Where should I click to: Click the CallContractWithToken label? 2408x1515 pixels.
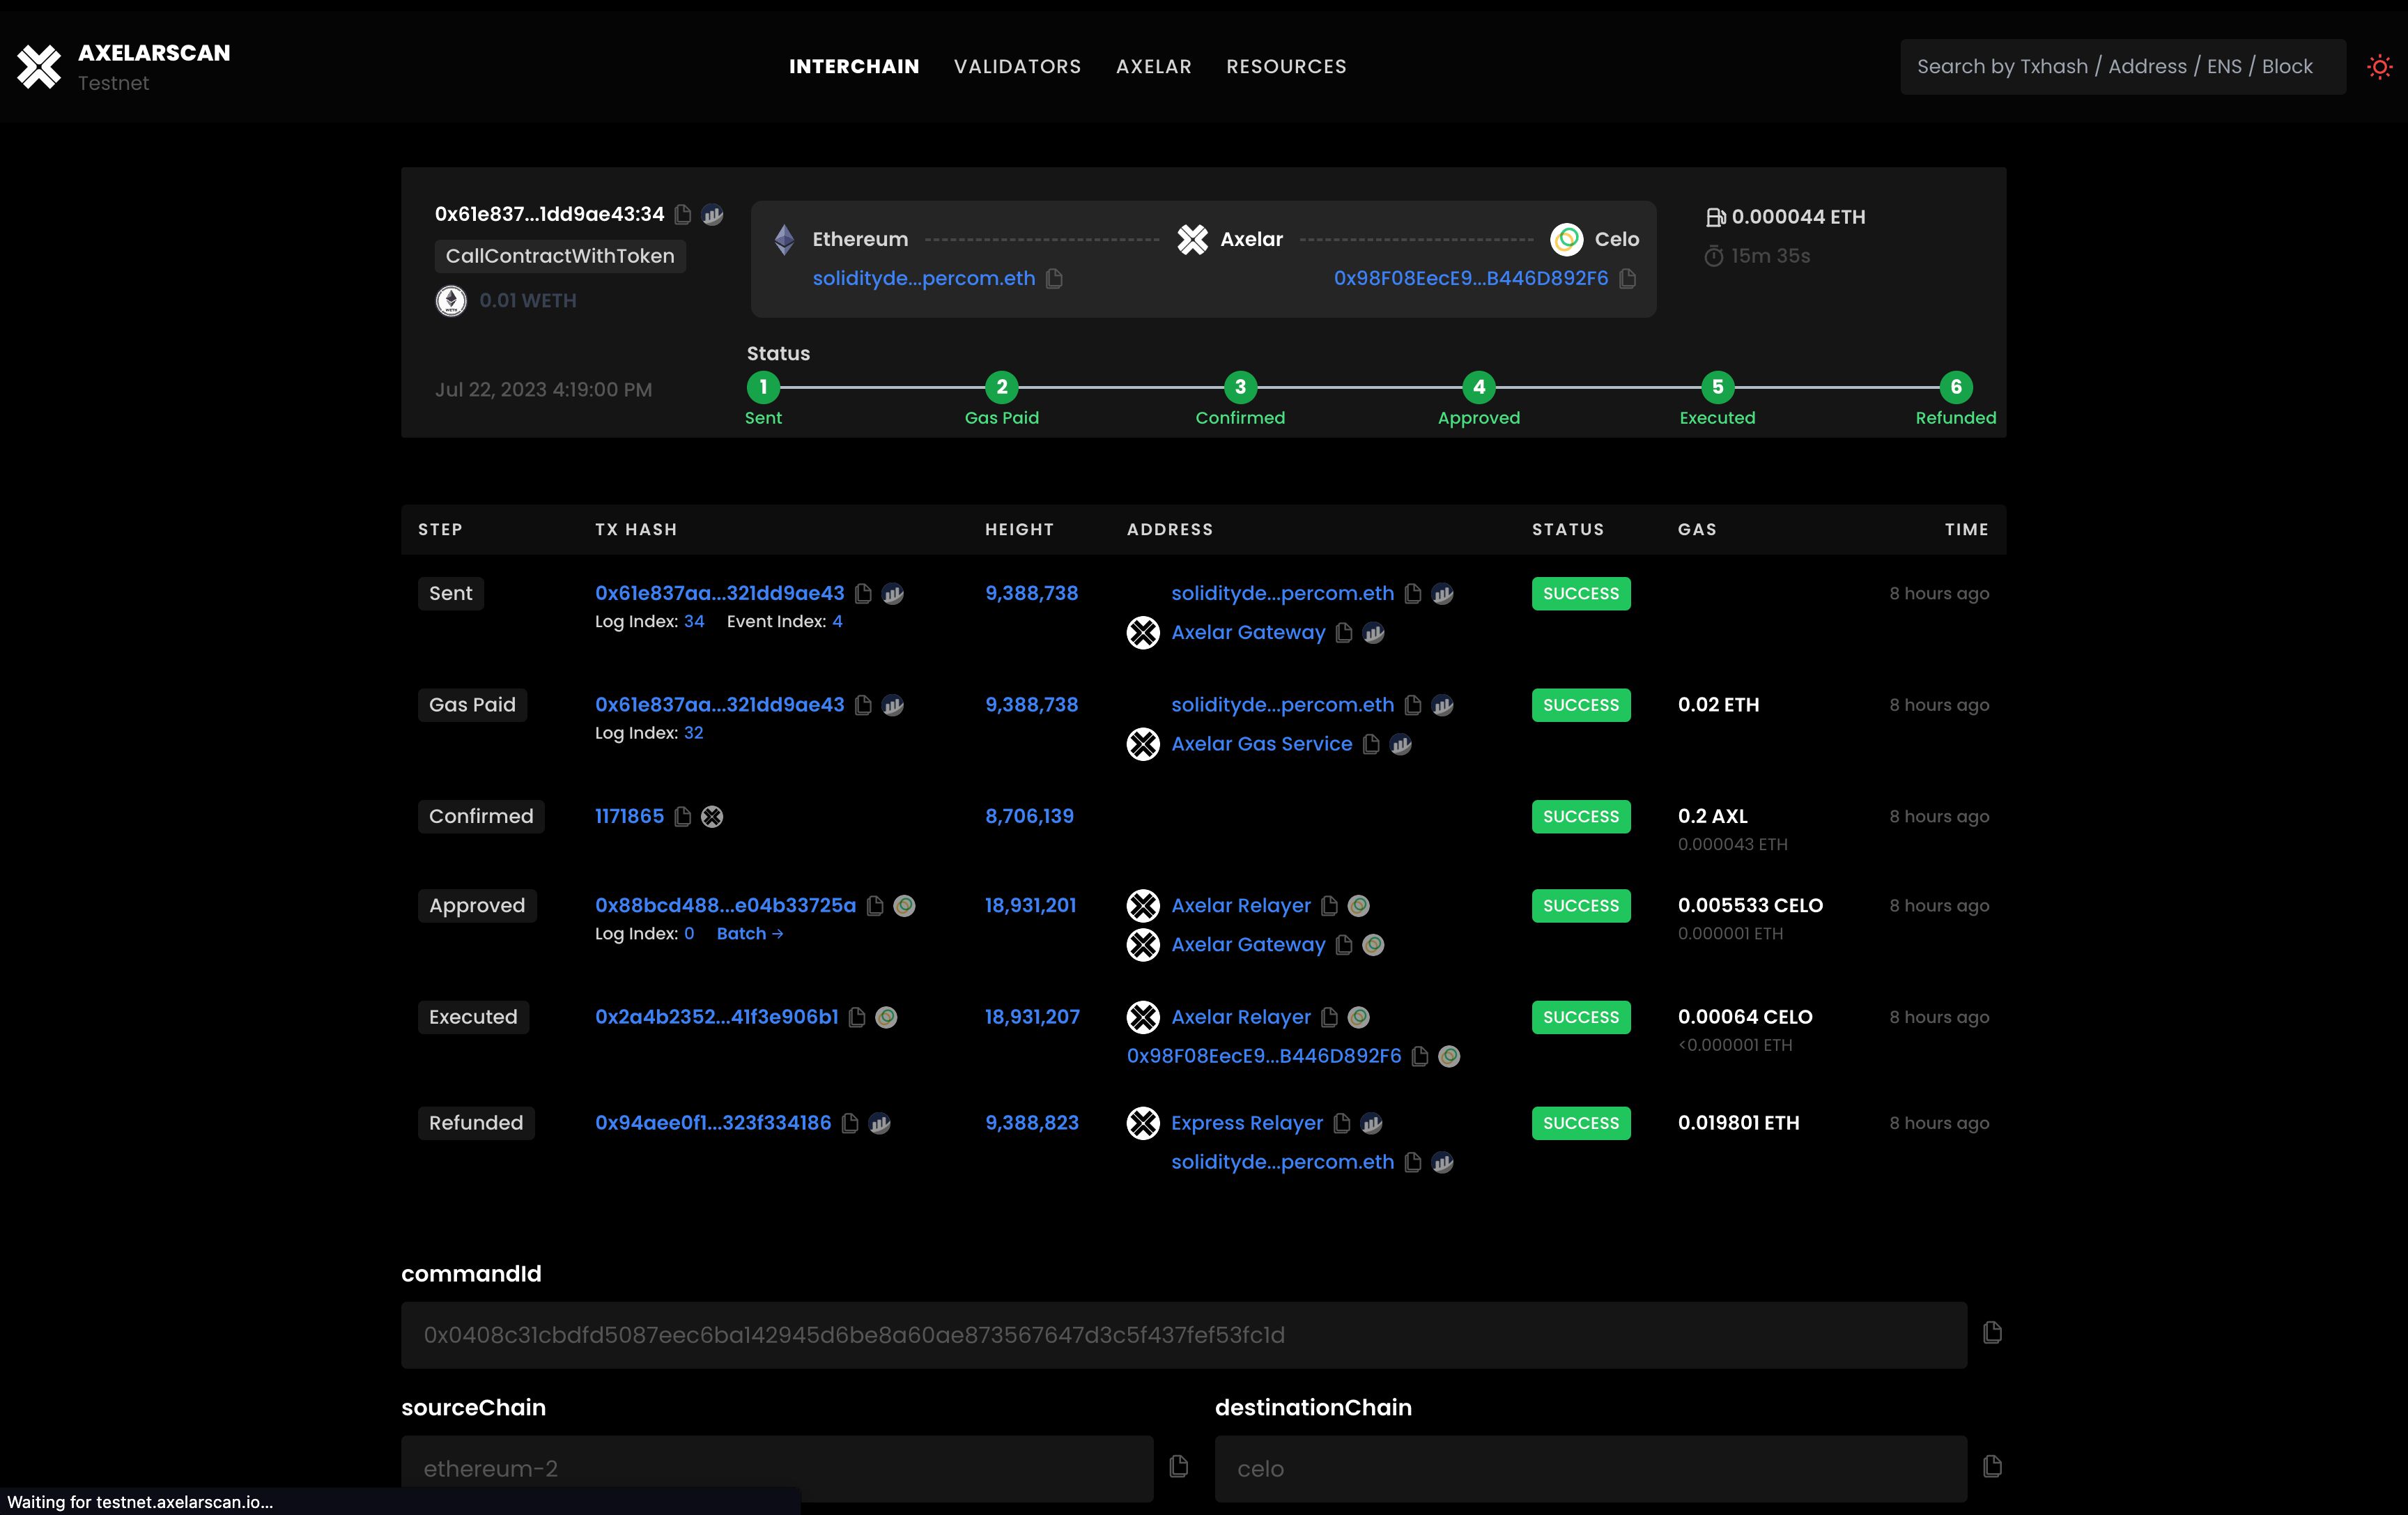tap(560, 256)
